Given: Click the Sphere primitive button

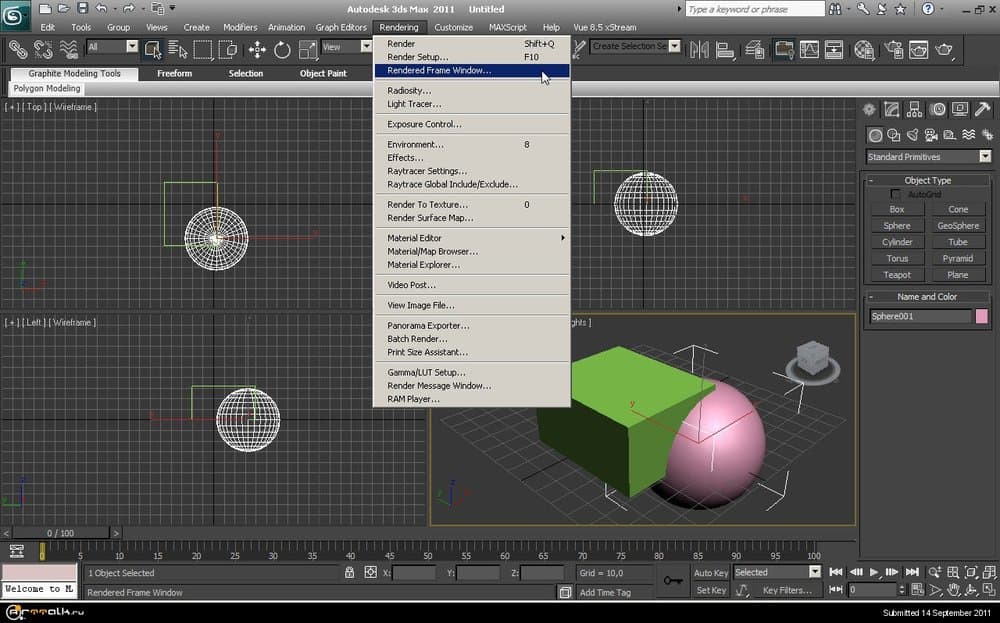Looking at the screenshot, I should point(897,226).
